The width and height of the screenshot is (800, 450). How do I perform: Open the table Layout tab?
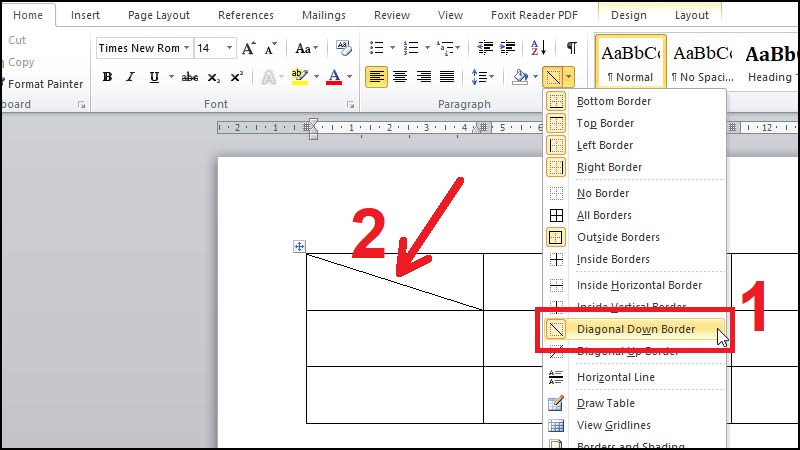click(x=691, y=15)
